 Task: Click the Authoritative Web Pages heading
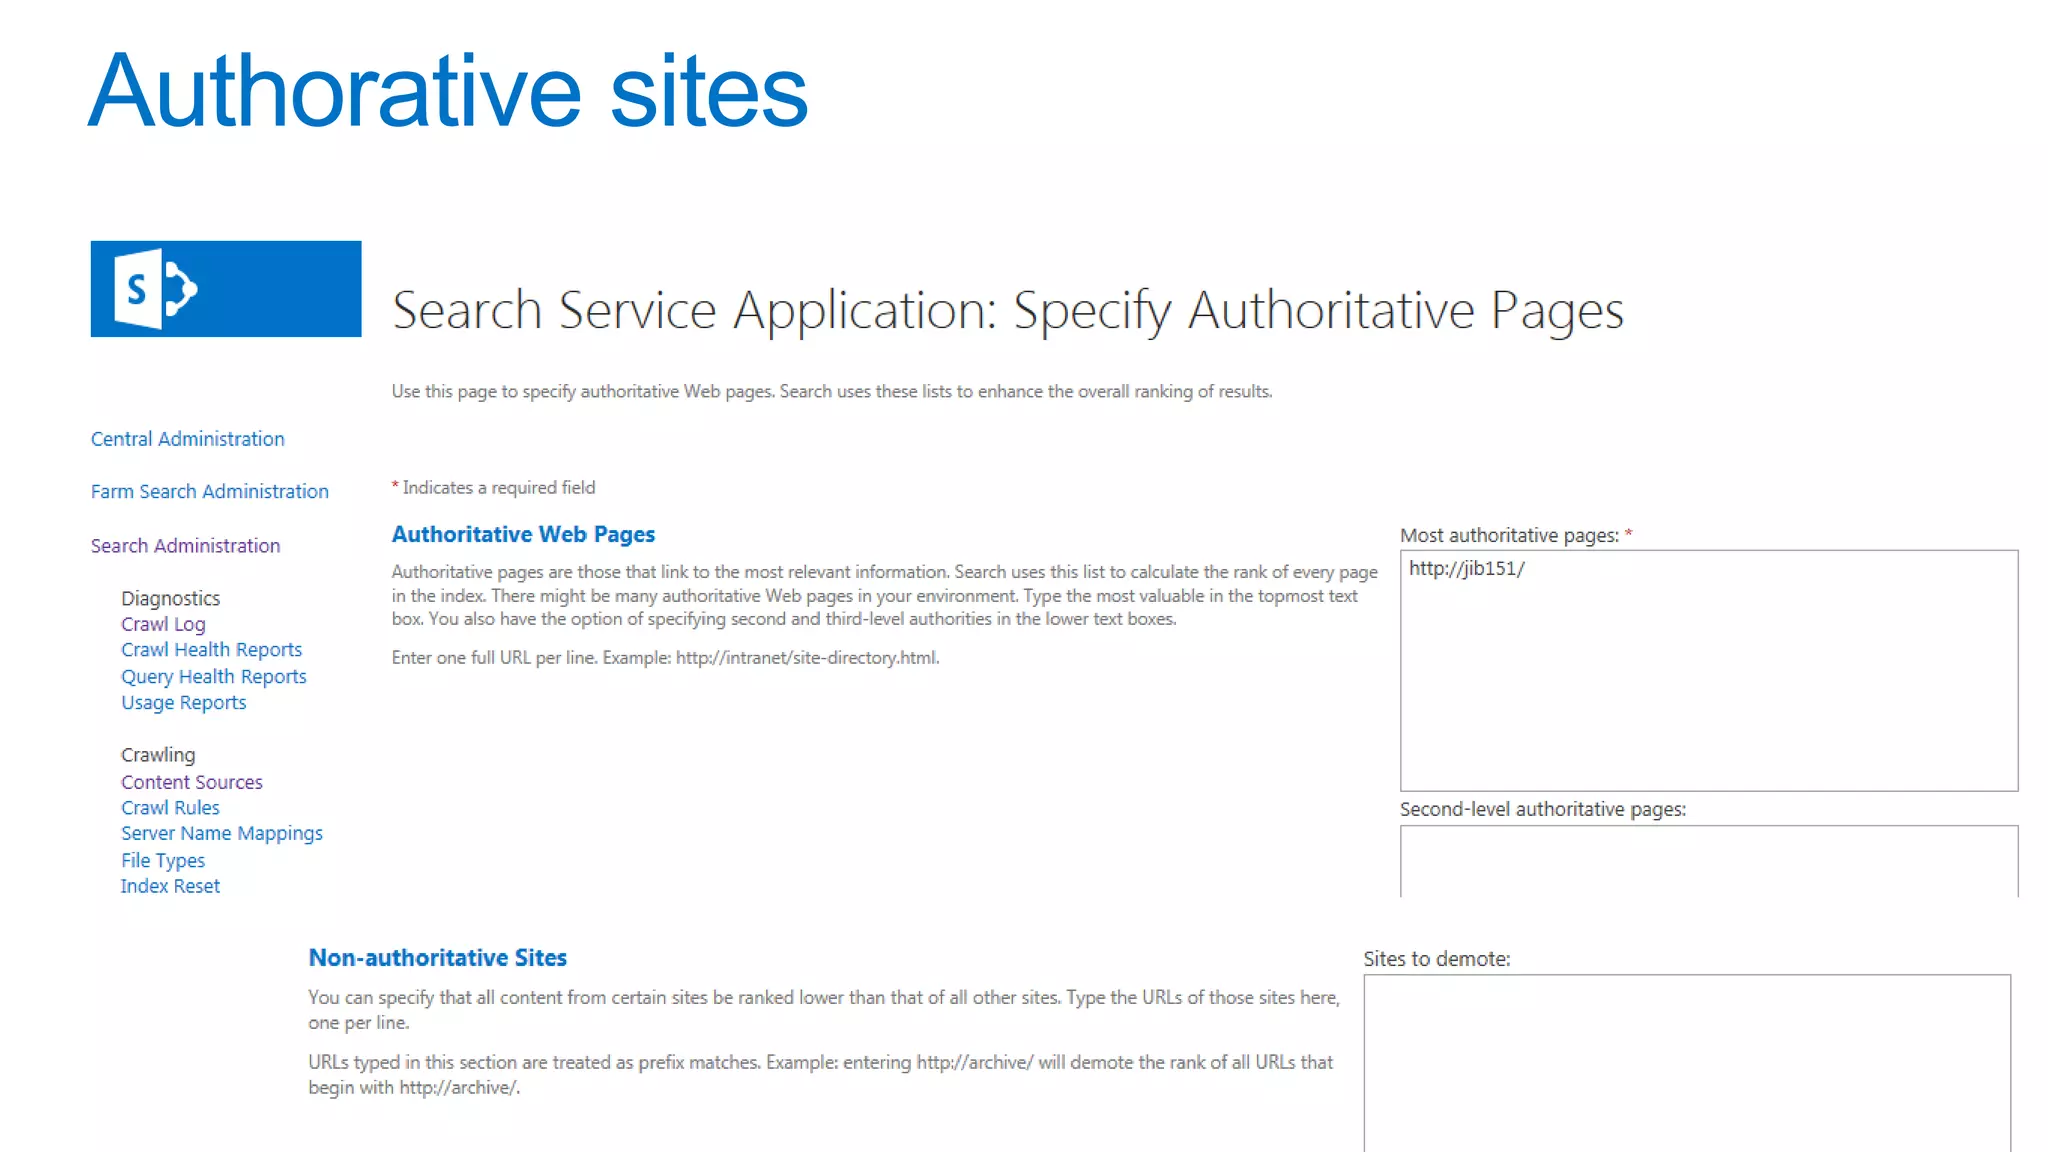[523, 535]
